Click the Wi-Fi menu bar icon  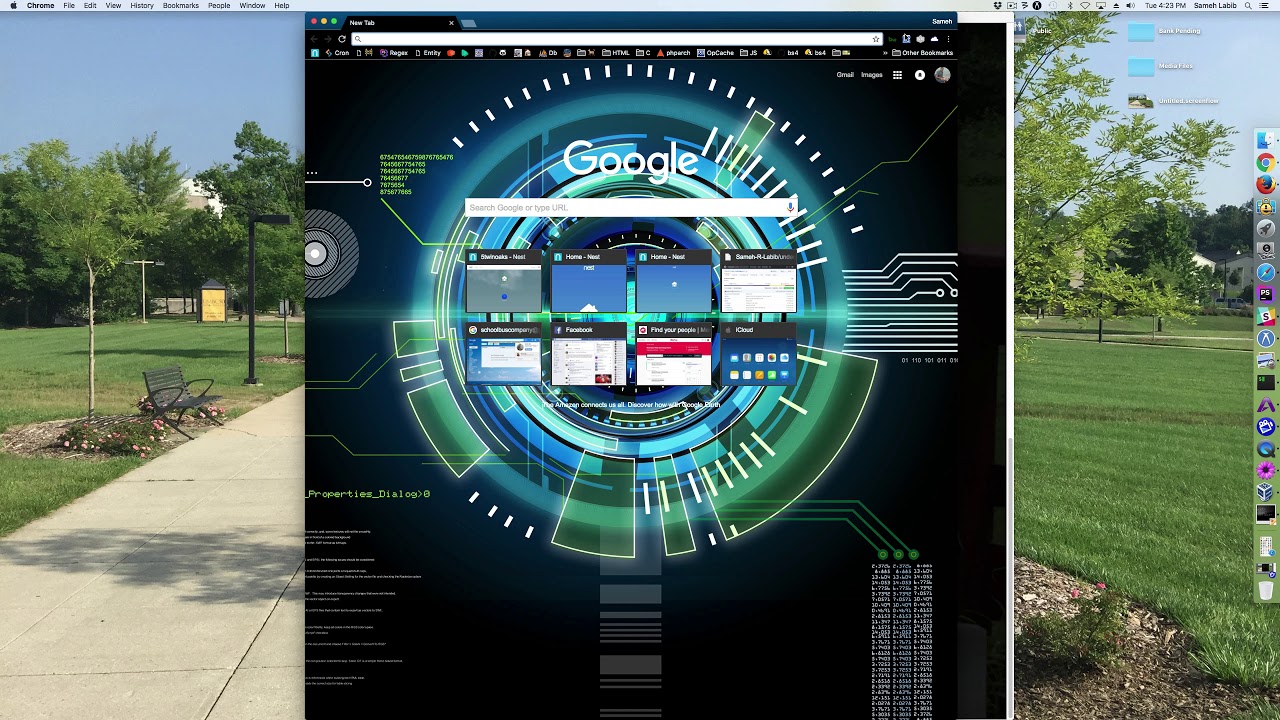[1085, 6]
